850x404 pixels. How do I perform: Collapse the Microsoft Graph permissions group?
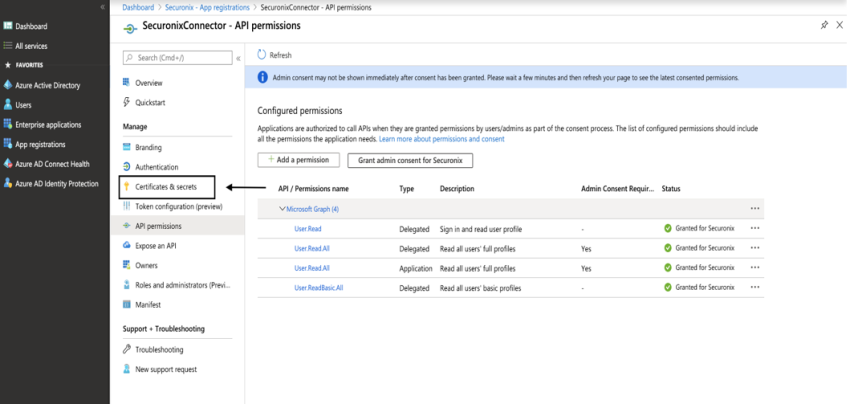tap(282, 209)
